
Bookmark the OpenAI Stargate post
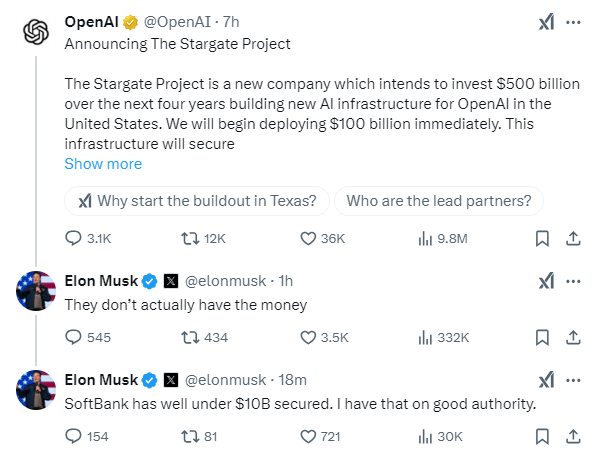[x=542, y=239]
